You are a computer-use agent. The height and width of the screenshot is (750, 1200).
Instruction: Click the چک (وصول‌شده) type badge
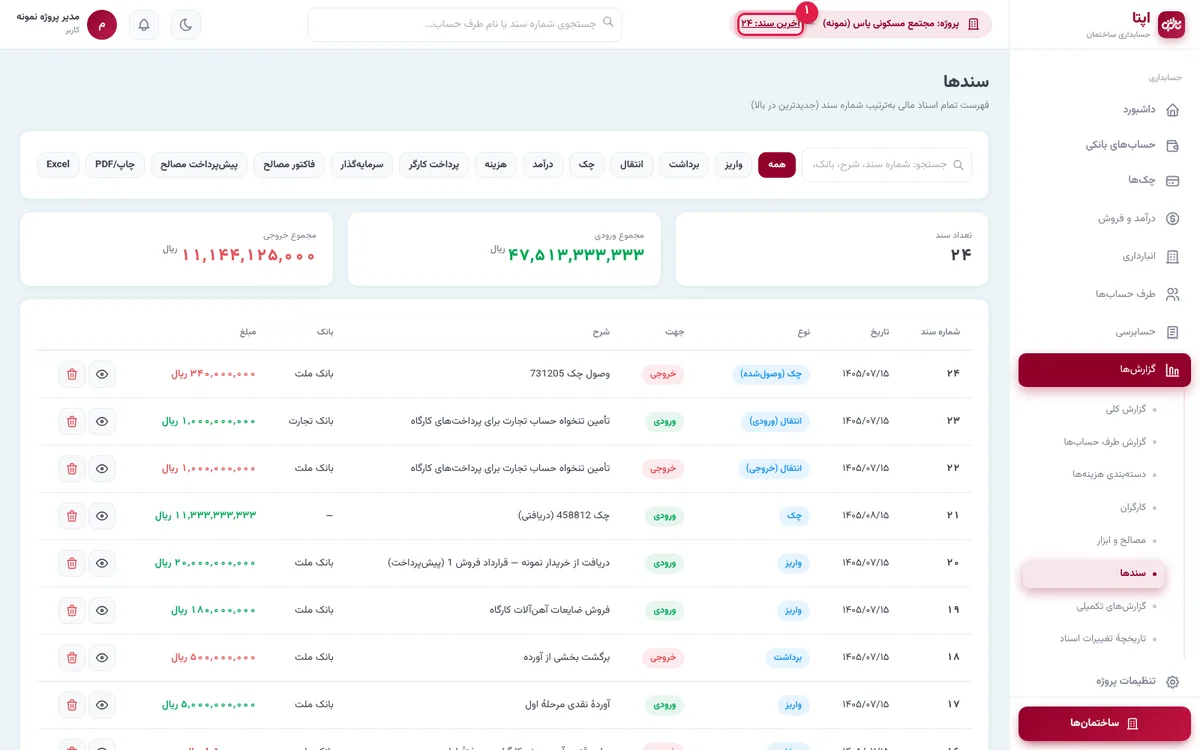click(771, 374)
